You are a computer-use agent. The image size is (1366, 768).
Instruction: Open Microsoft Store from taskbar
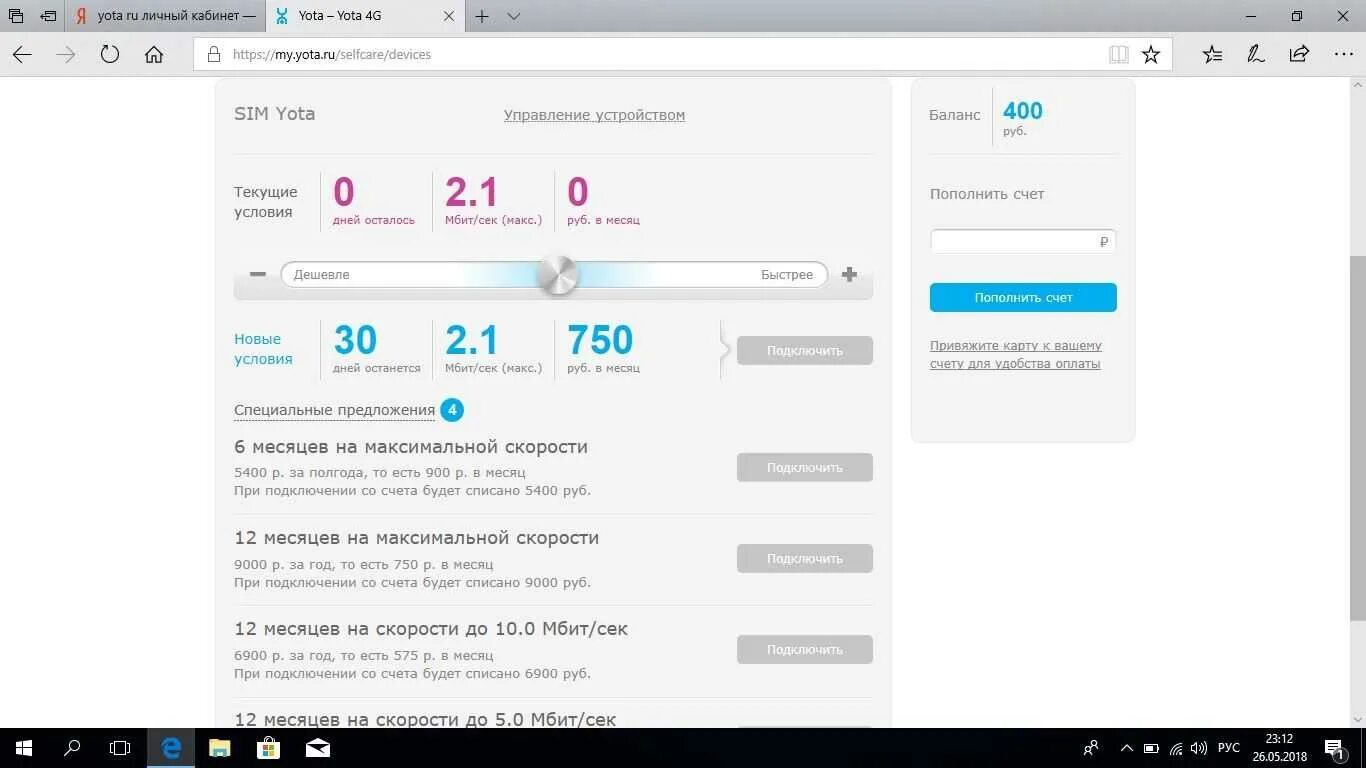268,747
